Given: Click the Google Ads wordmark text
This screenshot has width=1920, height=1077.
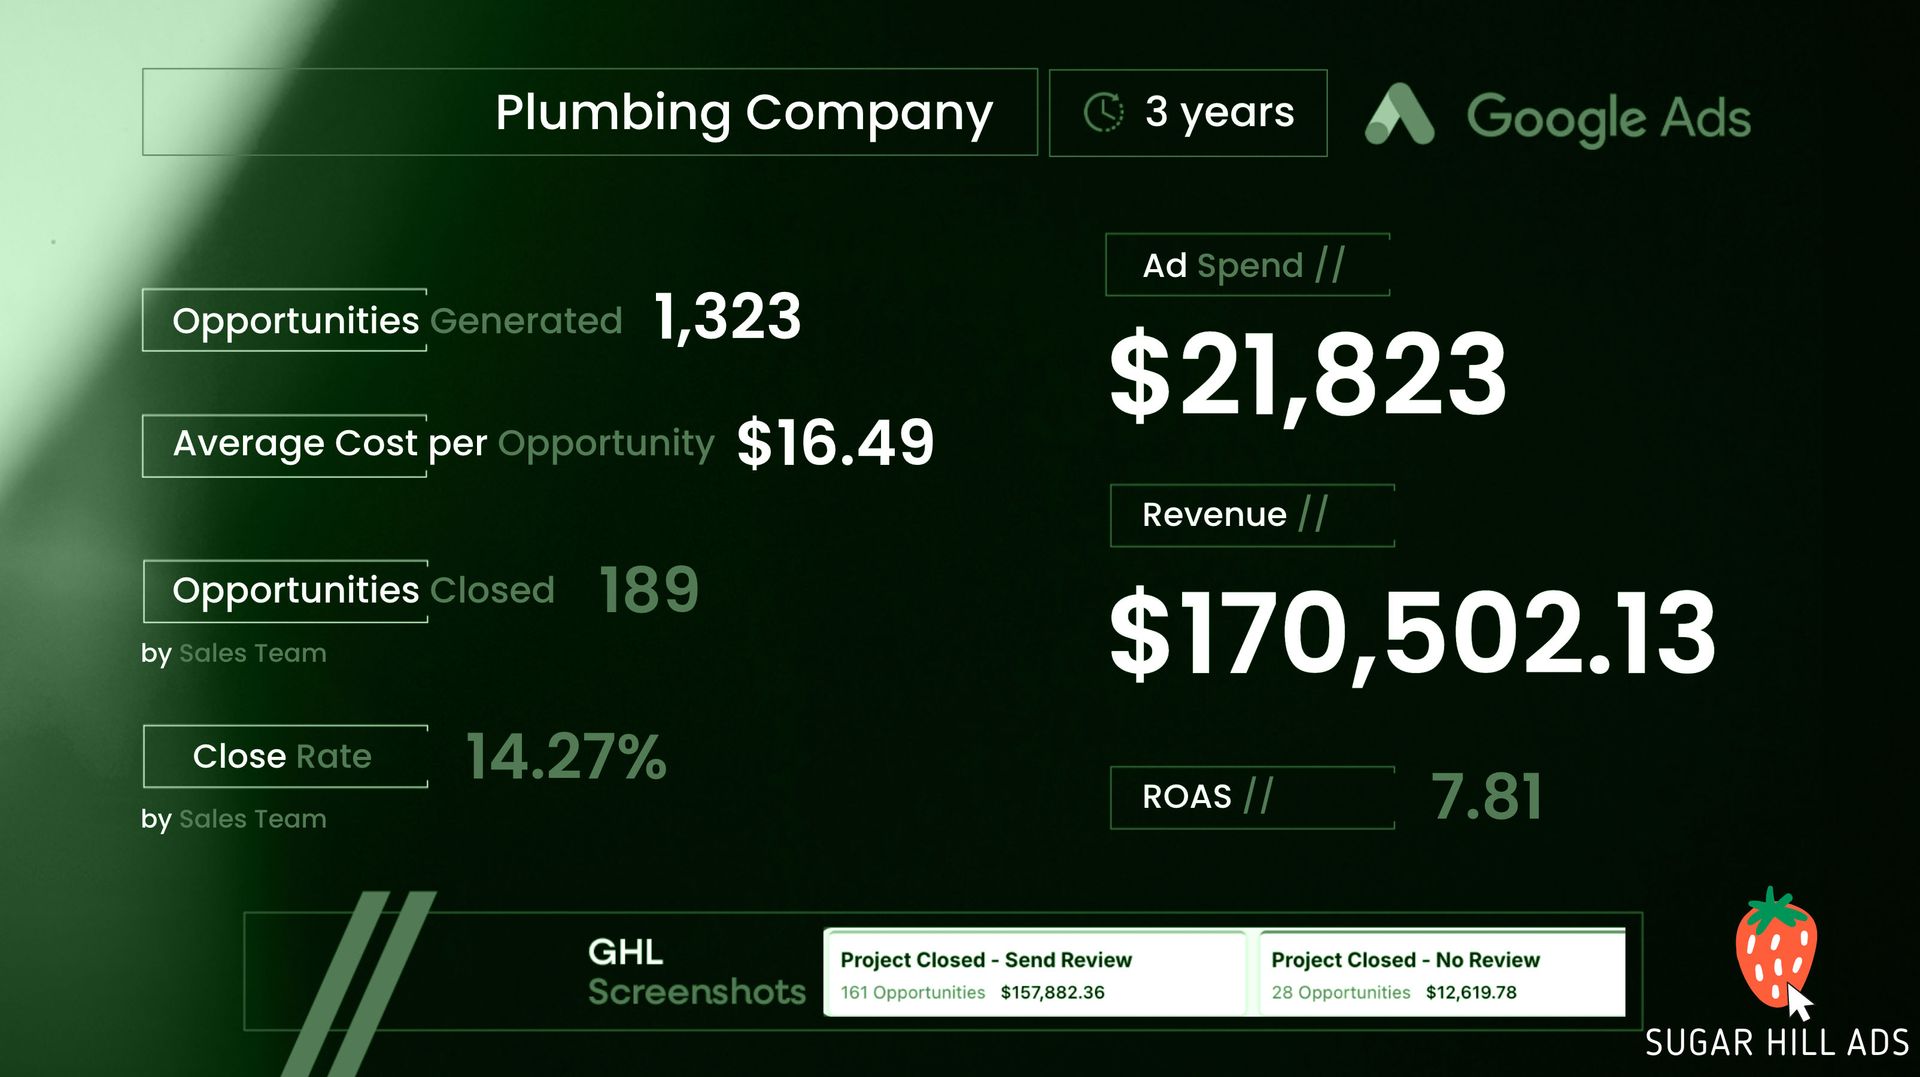Looking at the screenshot, I should pyautogui.click(x=1608, y=118).
